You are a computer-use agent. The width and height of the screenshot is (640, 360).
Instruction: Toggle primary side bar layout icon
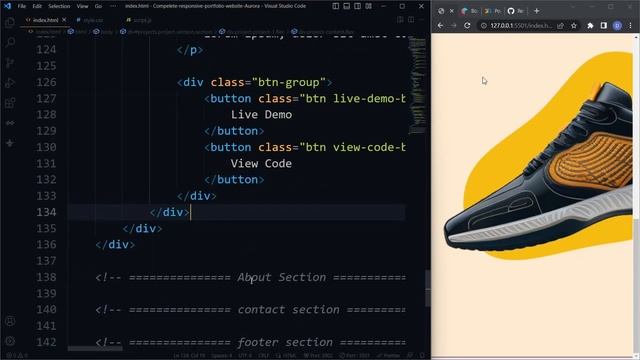(336, 6)
